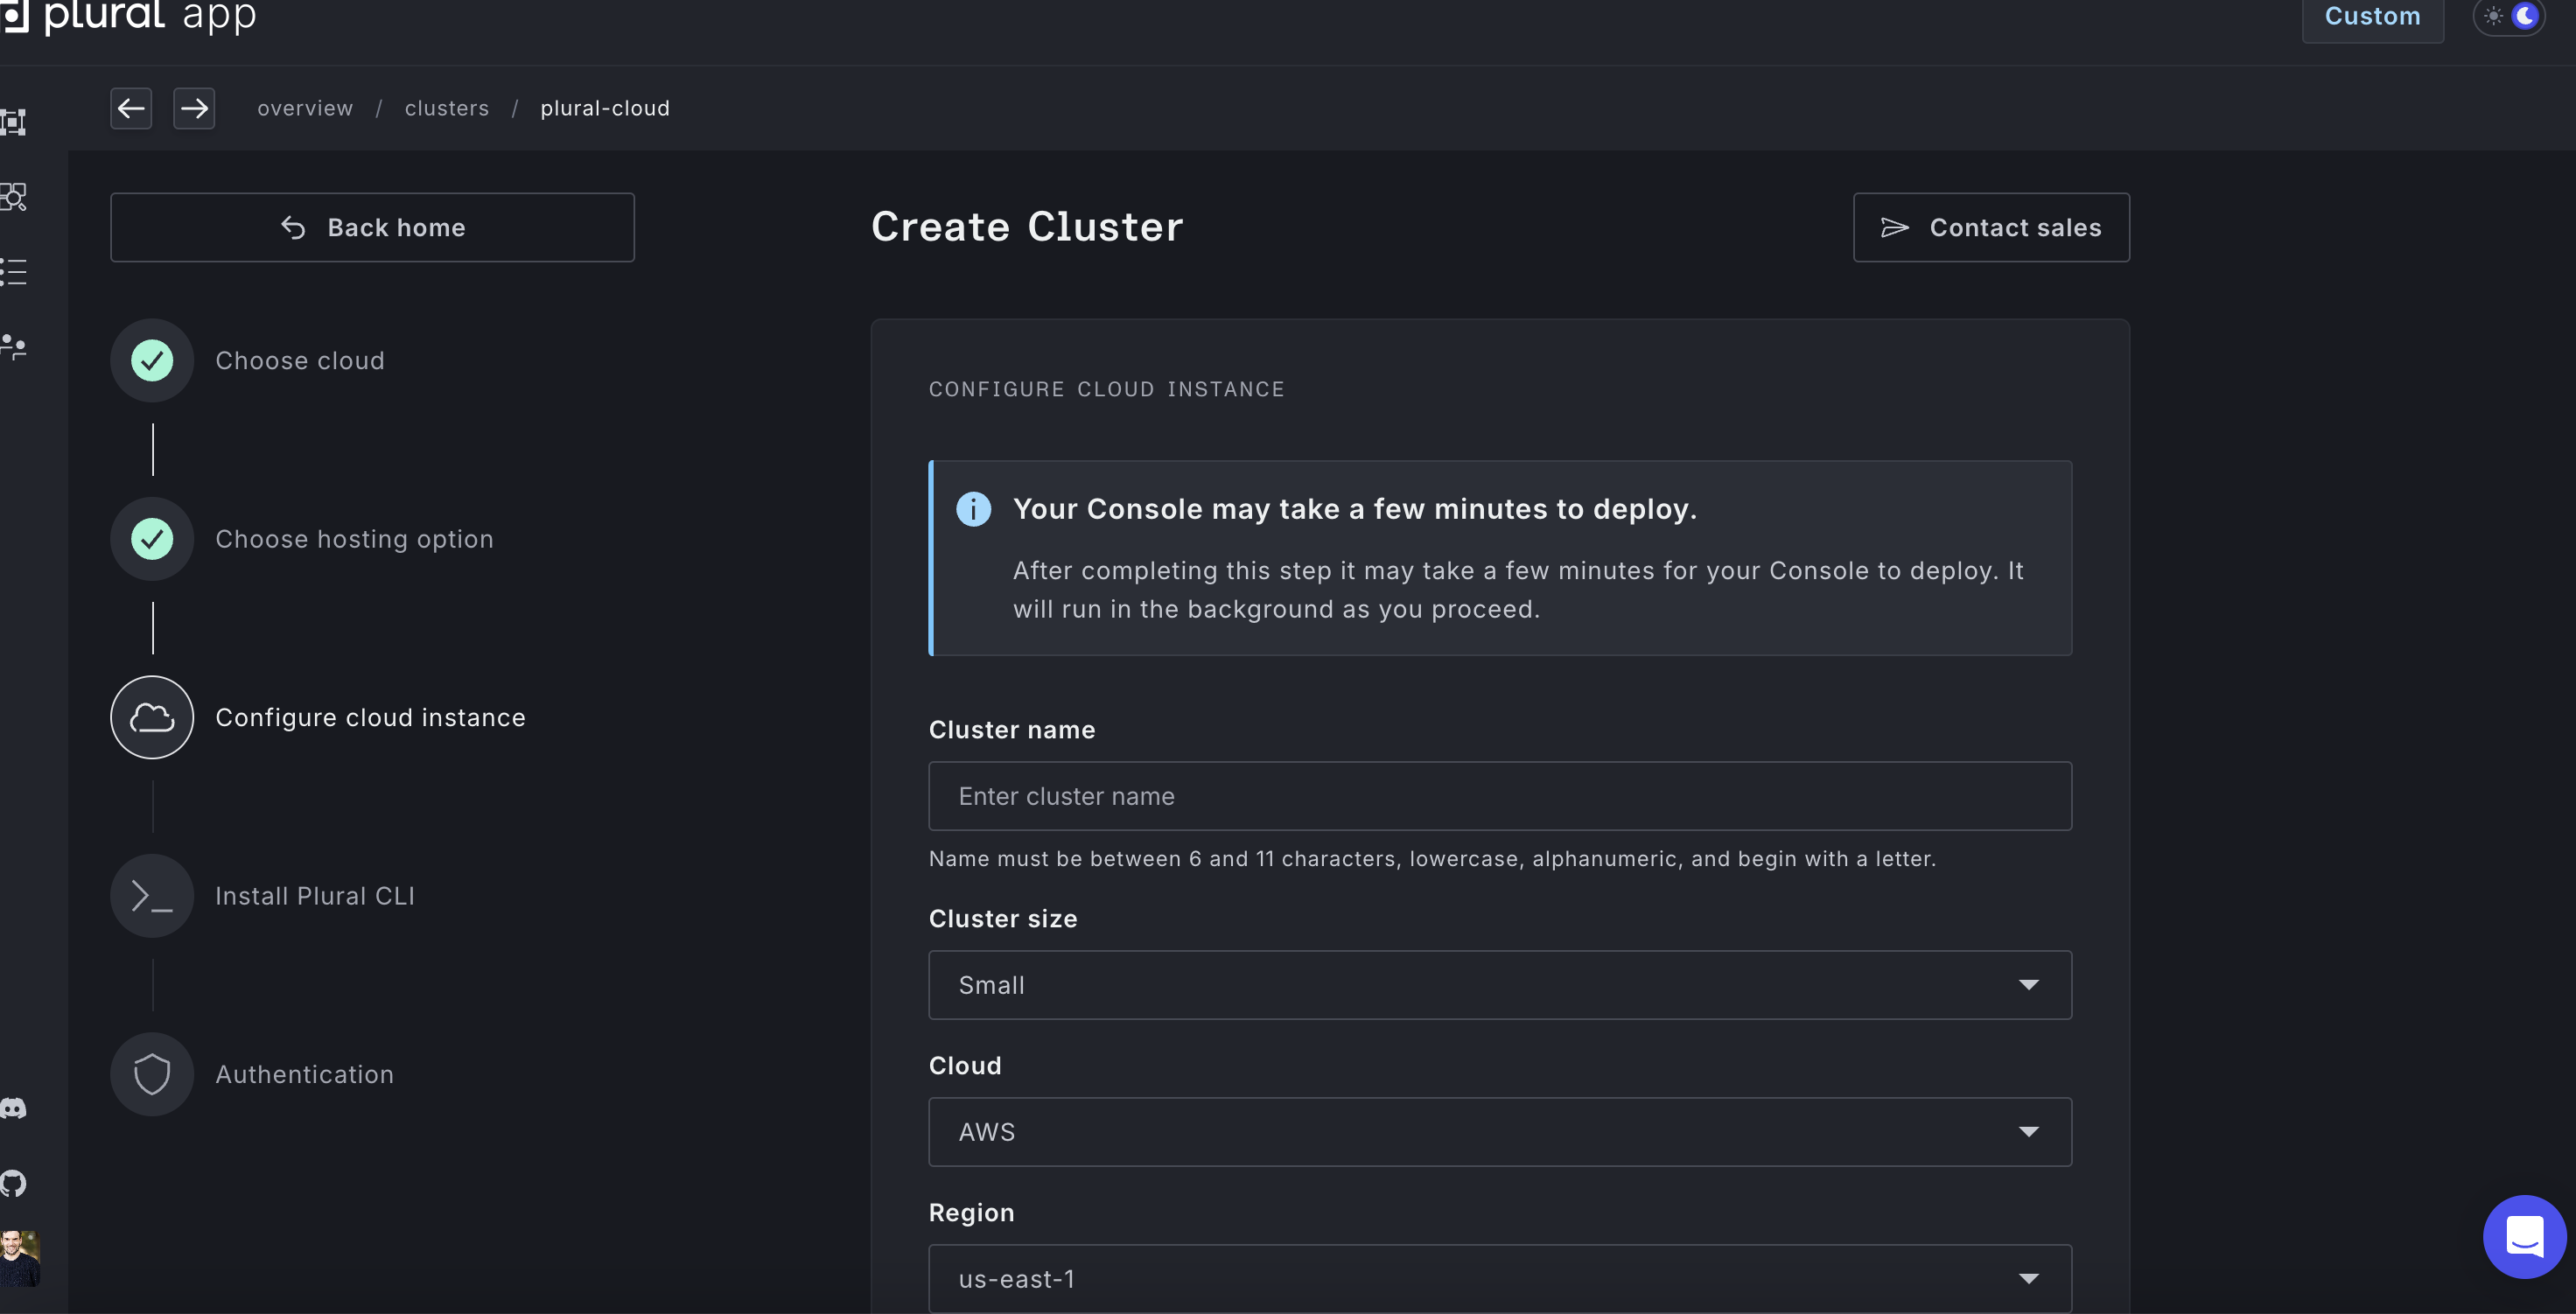Click the people icon in sidebar
The height and width of the screenshot is (1314, 2576).
(x=14, y=346)
